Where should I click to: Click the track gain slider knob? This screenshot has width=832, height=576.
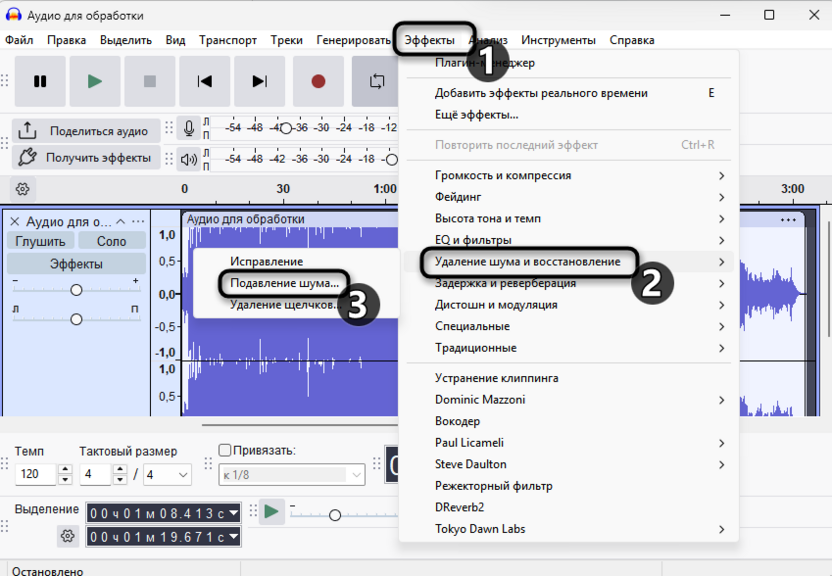[x=76, y=290]
